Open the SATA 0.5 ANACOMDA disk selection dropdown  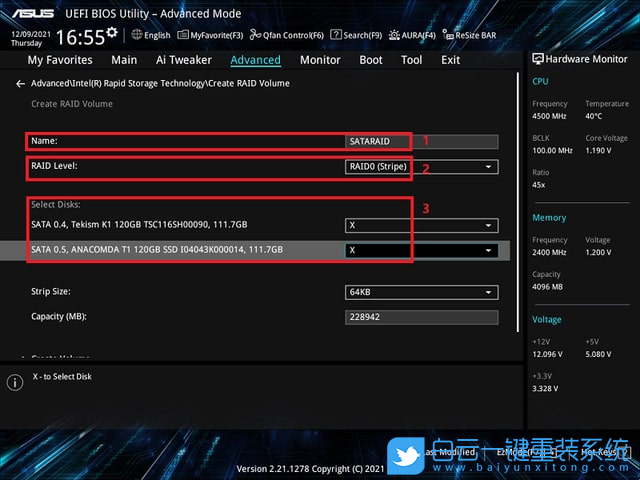point(422,250)
